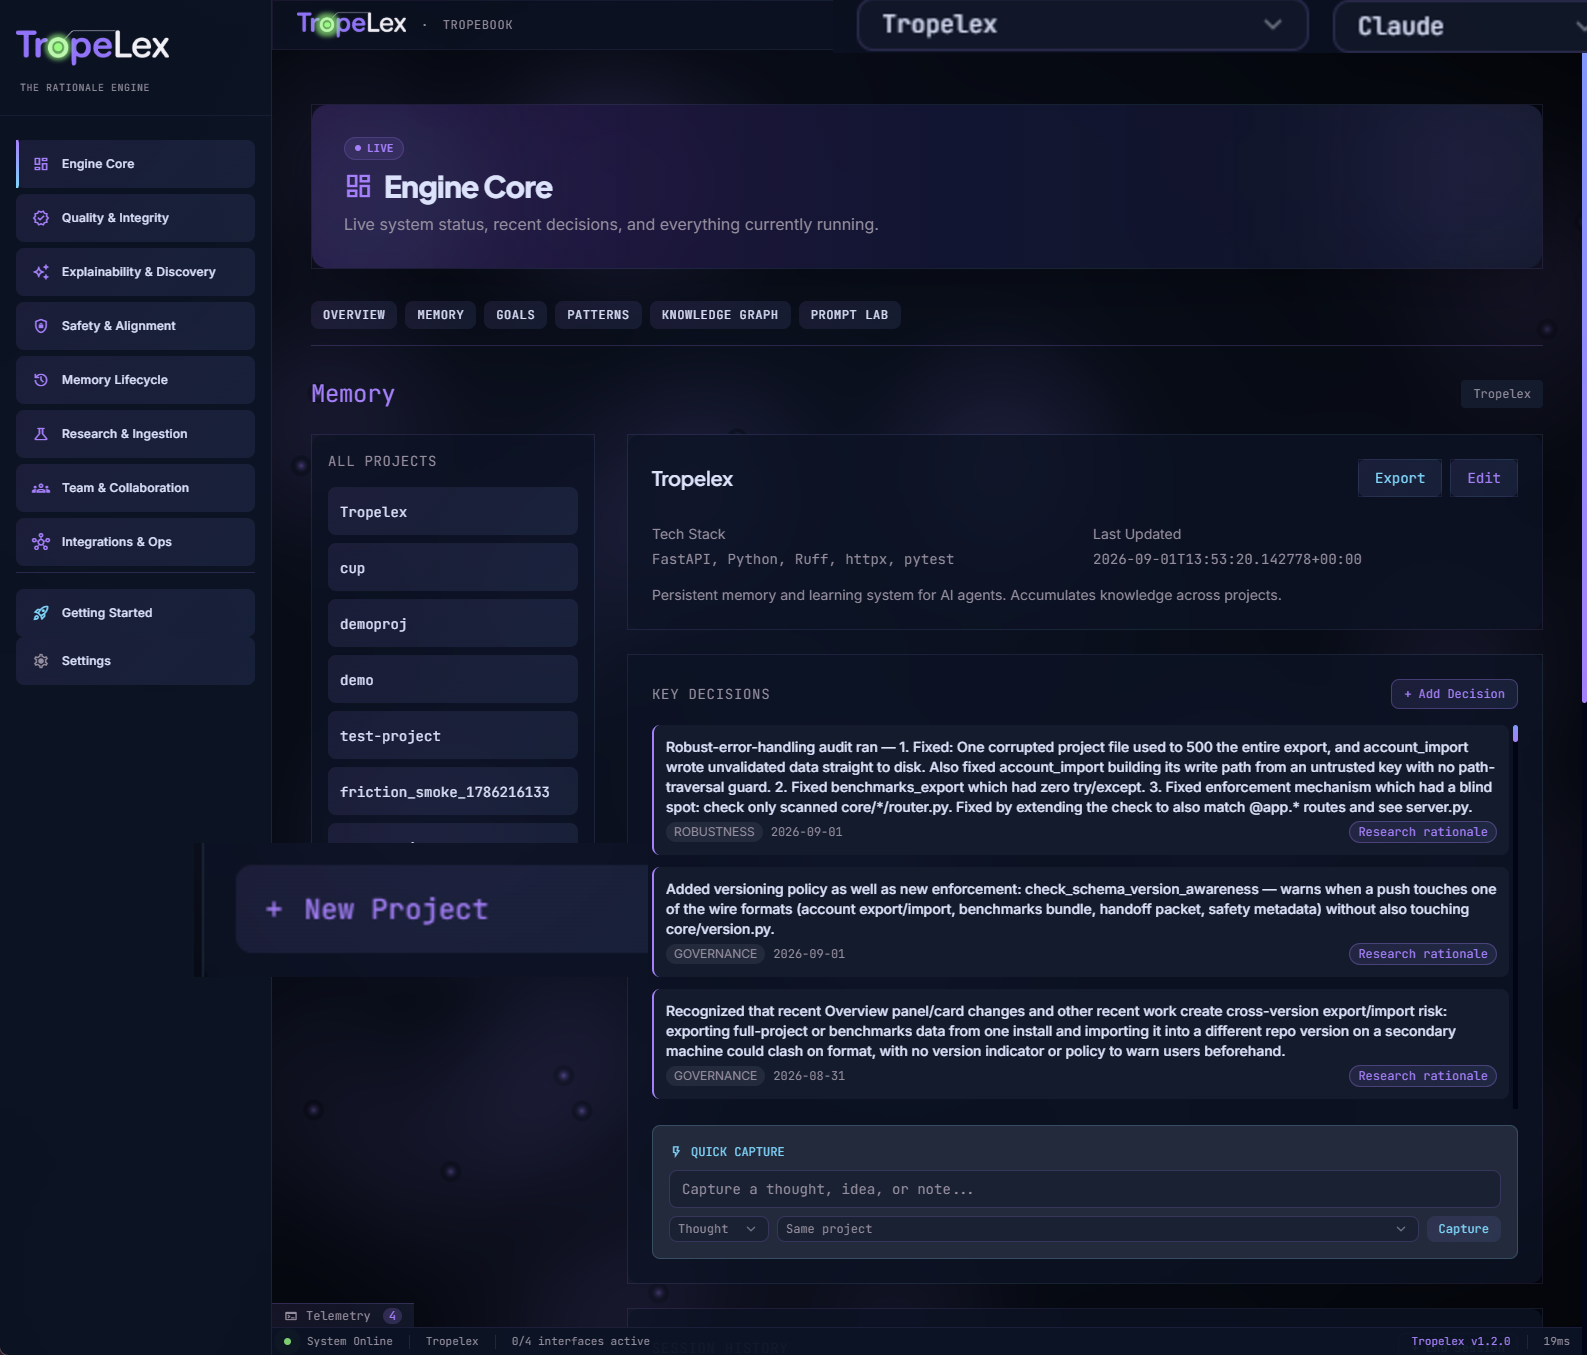Click the Team & Collaboration people icon
The width and height of the screenshot is (1587, 1355).
pos(41,488)
